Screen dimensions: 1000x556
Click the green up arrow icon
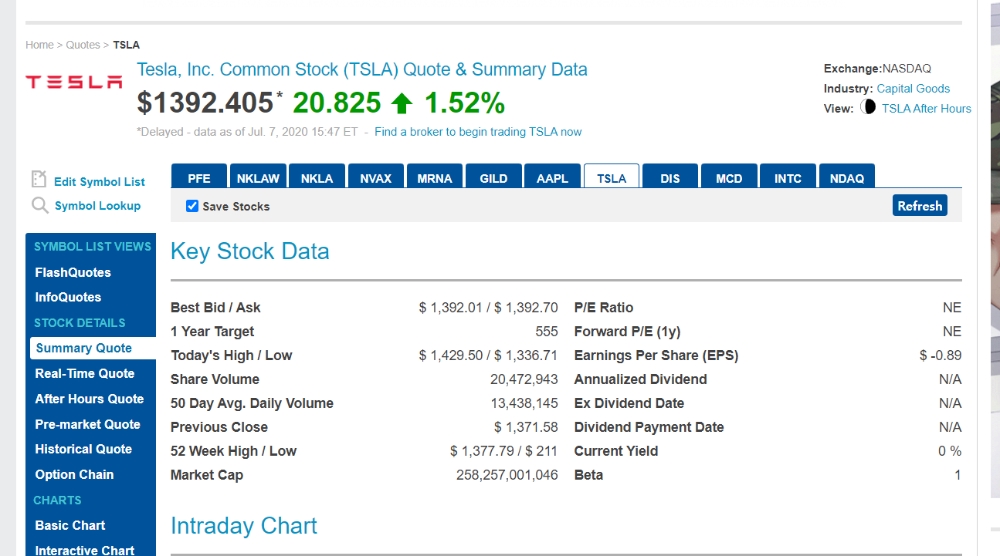[x=402, y=103]
